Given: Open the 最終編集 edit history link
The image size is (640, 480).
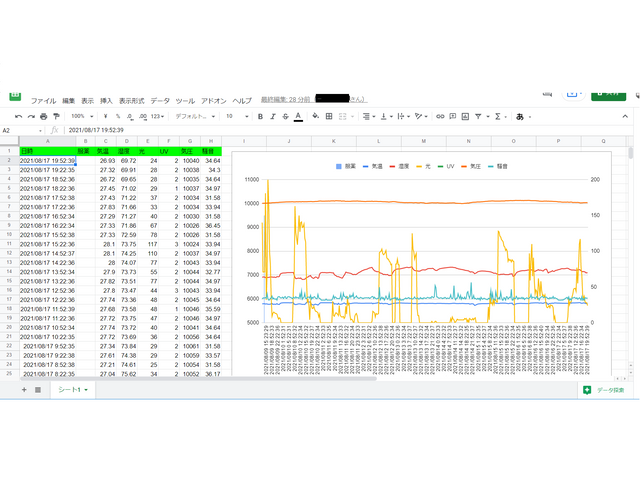Looking at the screenshot, I should point(286,100).
